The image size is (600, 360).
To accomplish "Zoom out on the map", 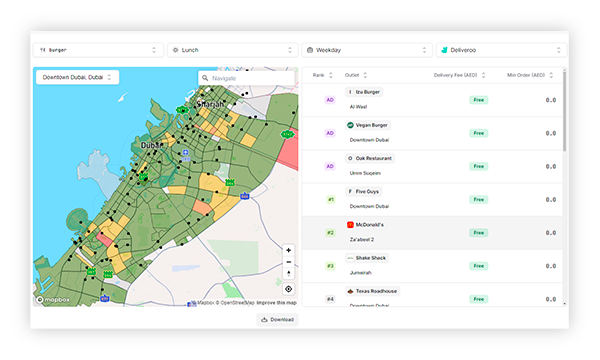I will point(289,262).
